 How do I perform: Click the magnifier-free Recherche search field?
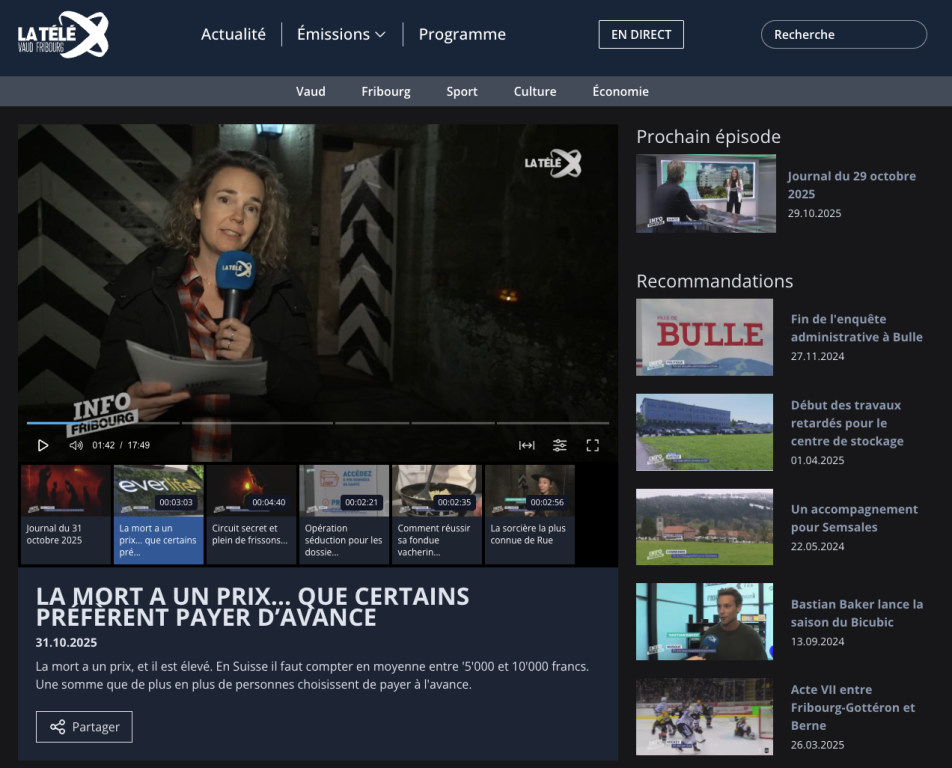click(x=843, y=34)
